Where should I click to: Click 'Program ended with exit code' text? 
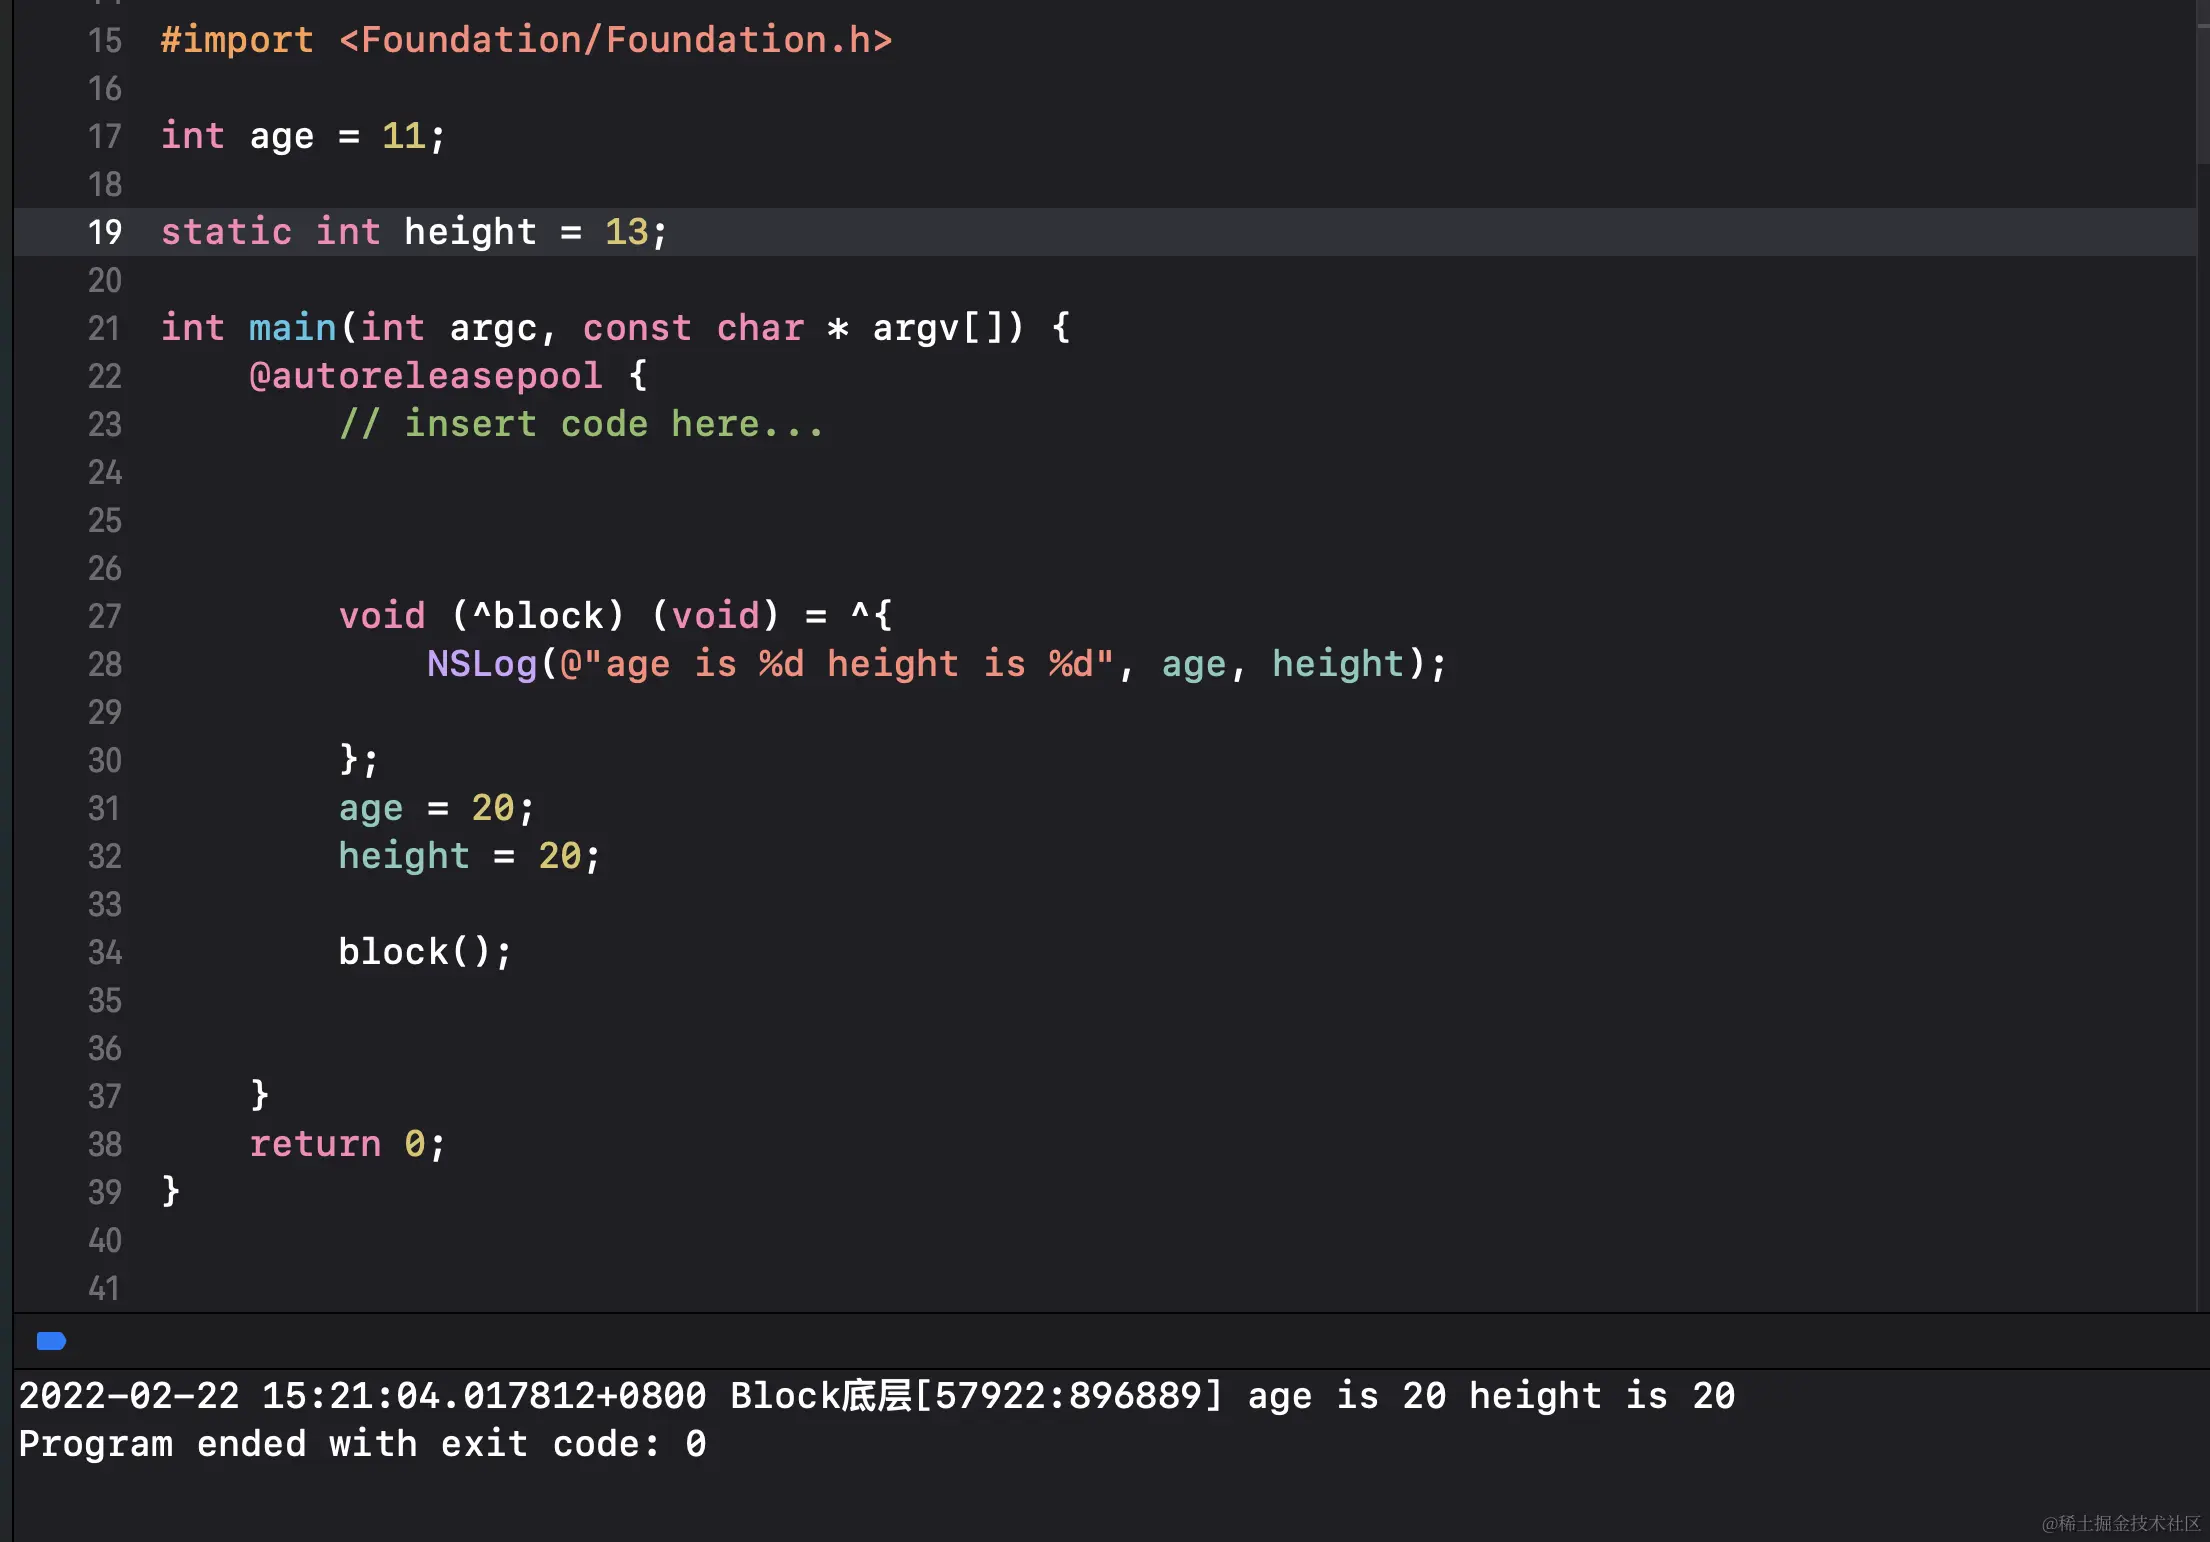362,1444
